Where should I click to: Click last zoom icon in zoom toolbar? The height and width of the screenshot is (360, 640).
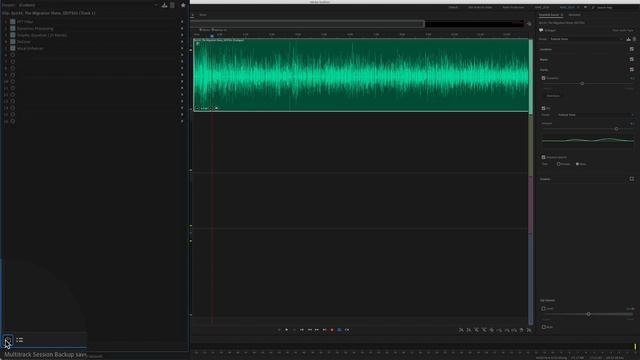point(529,330)
